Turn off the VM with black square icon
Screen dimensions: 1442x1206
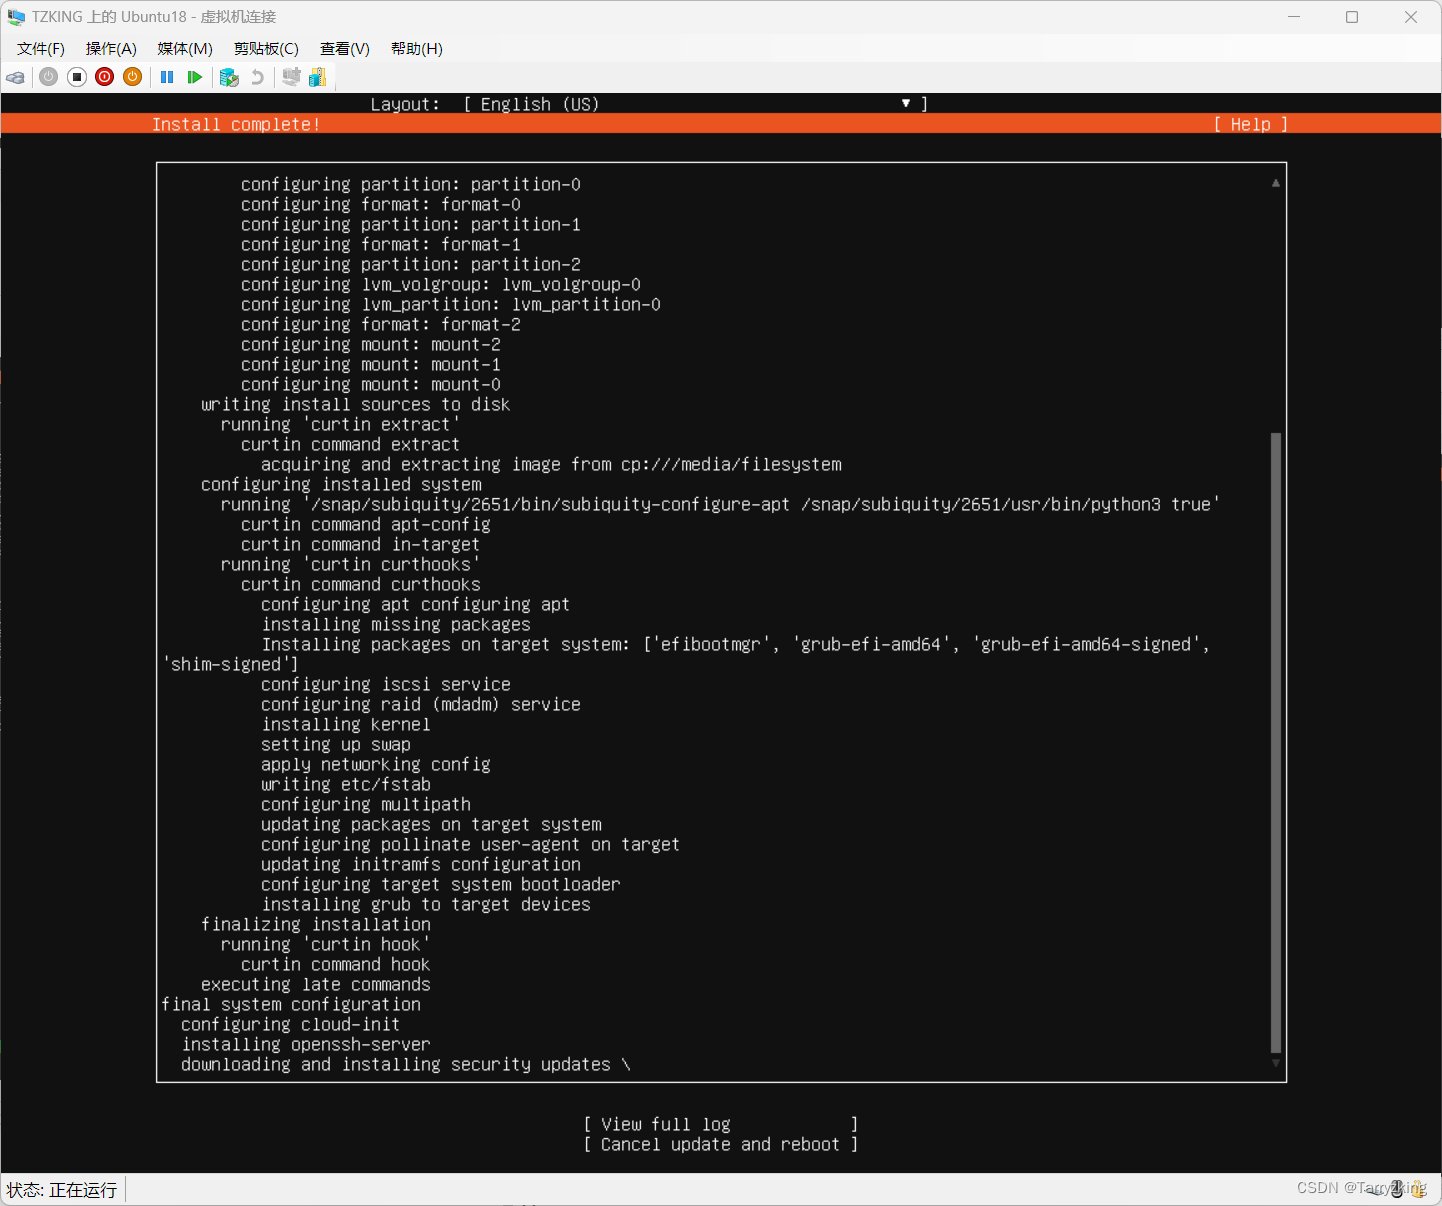coord(77,77)
